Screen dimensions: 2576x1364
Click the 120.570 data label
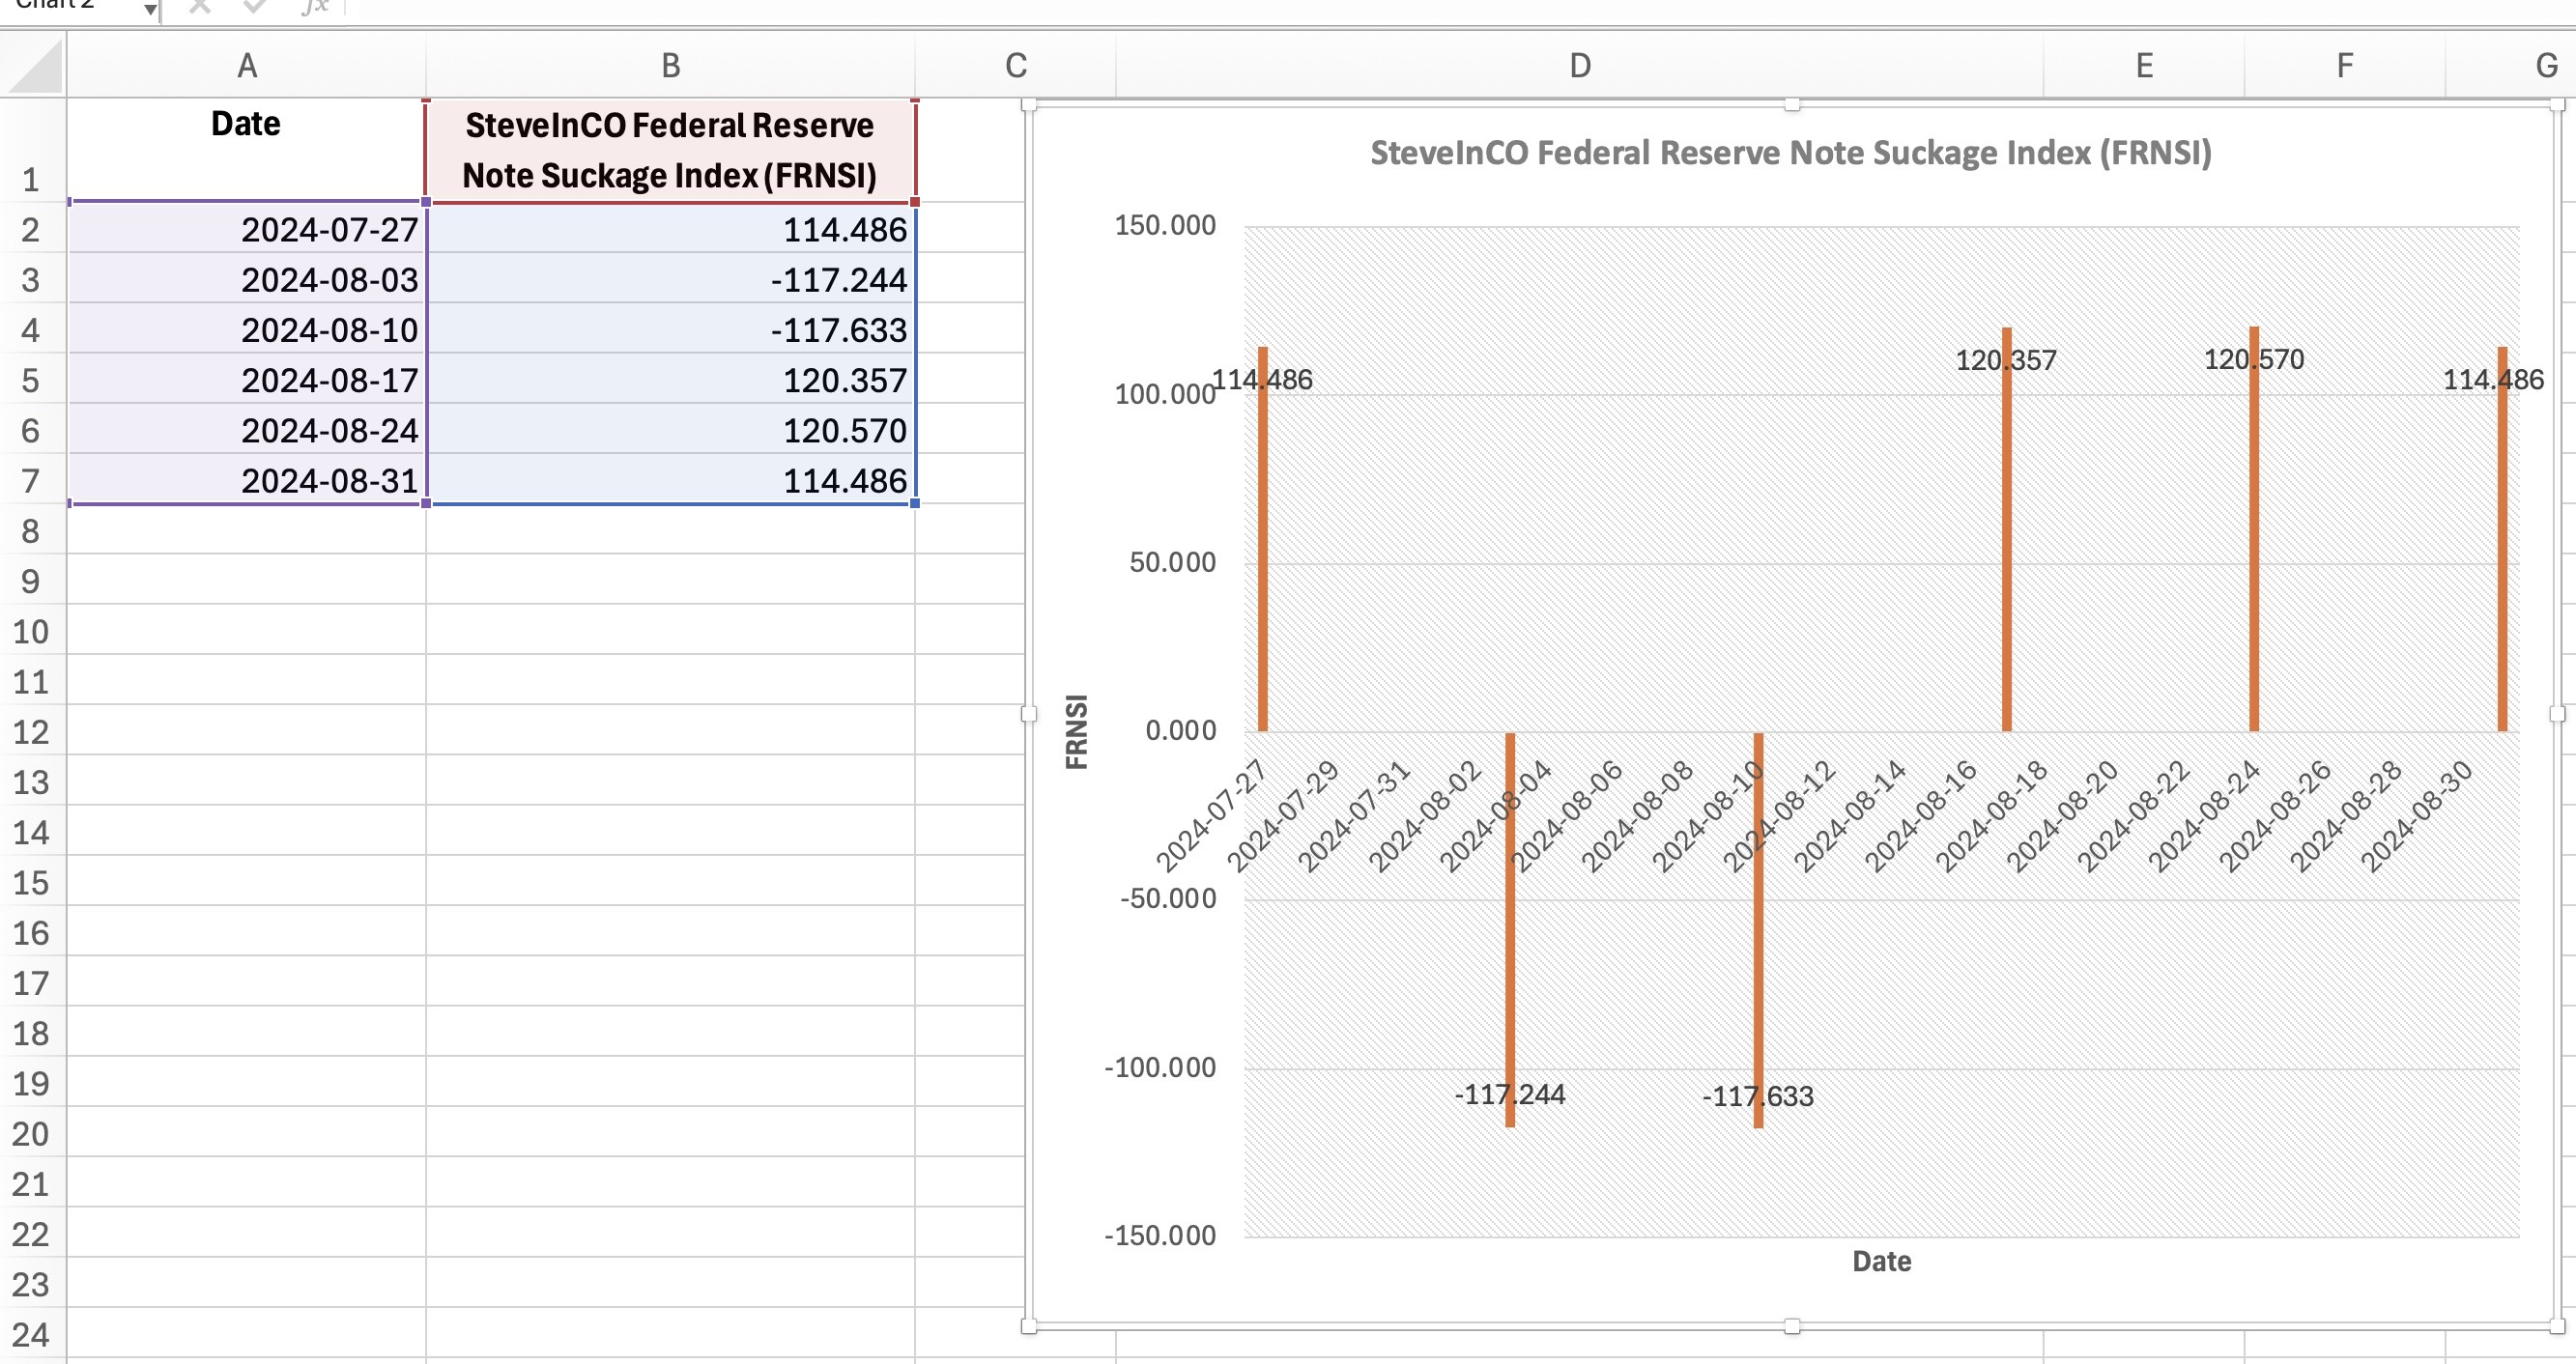[x=2254, y=359]
